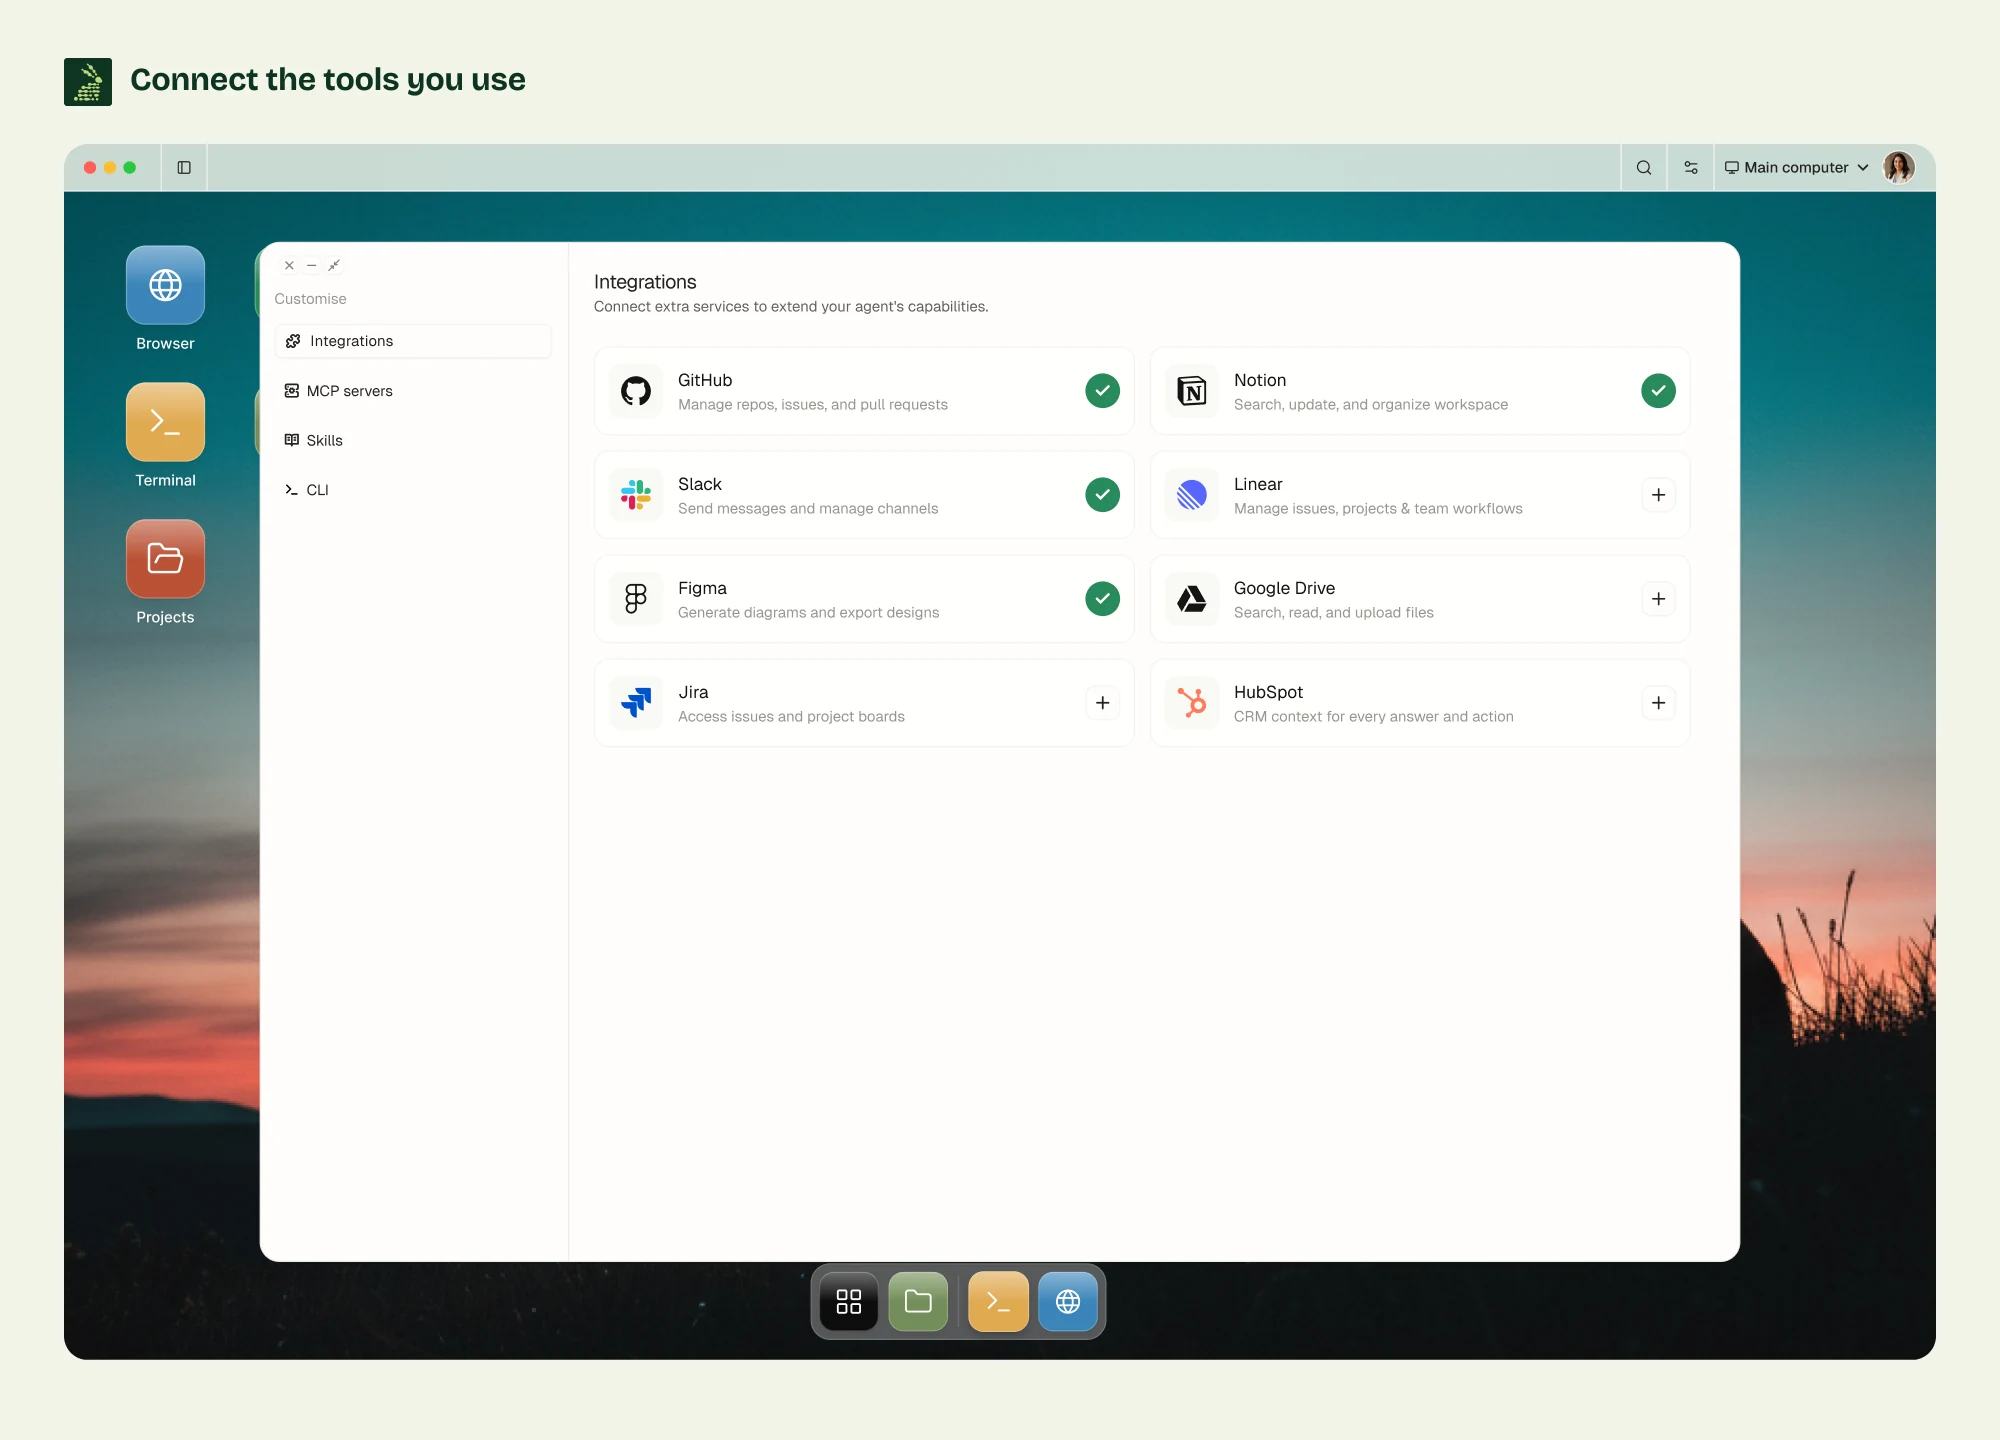Click the 'Search, read, and upload files' text
This screenshot has height=1440, width=2000.
[1334, 613]
